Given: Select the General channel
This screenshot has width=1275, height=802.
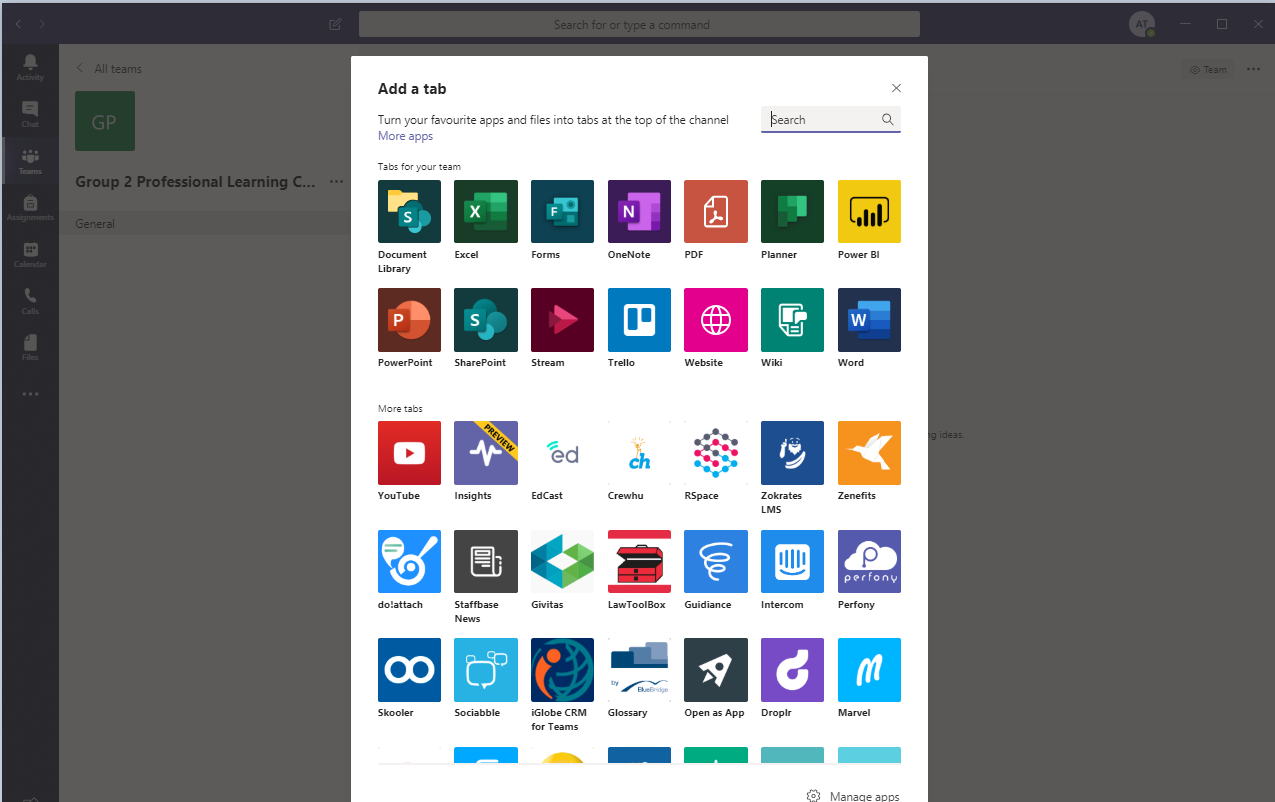Looking at the screenshot, I should 205,224.
